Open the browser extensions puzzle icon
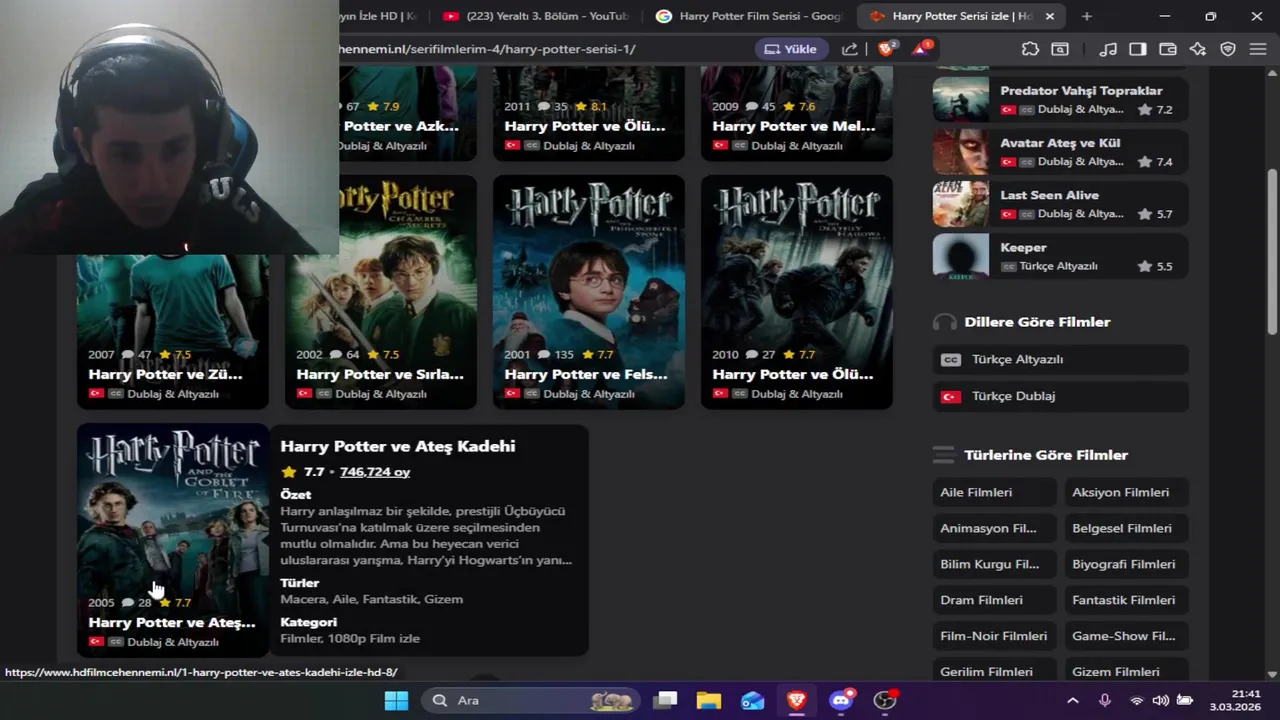Image resolution: width=1280 pixels, height=720 pixels. pos(1030,48)
